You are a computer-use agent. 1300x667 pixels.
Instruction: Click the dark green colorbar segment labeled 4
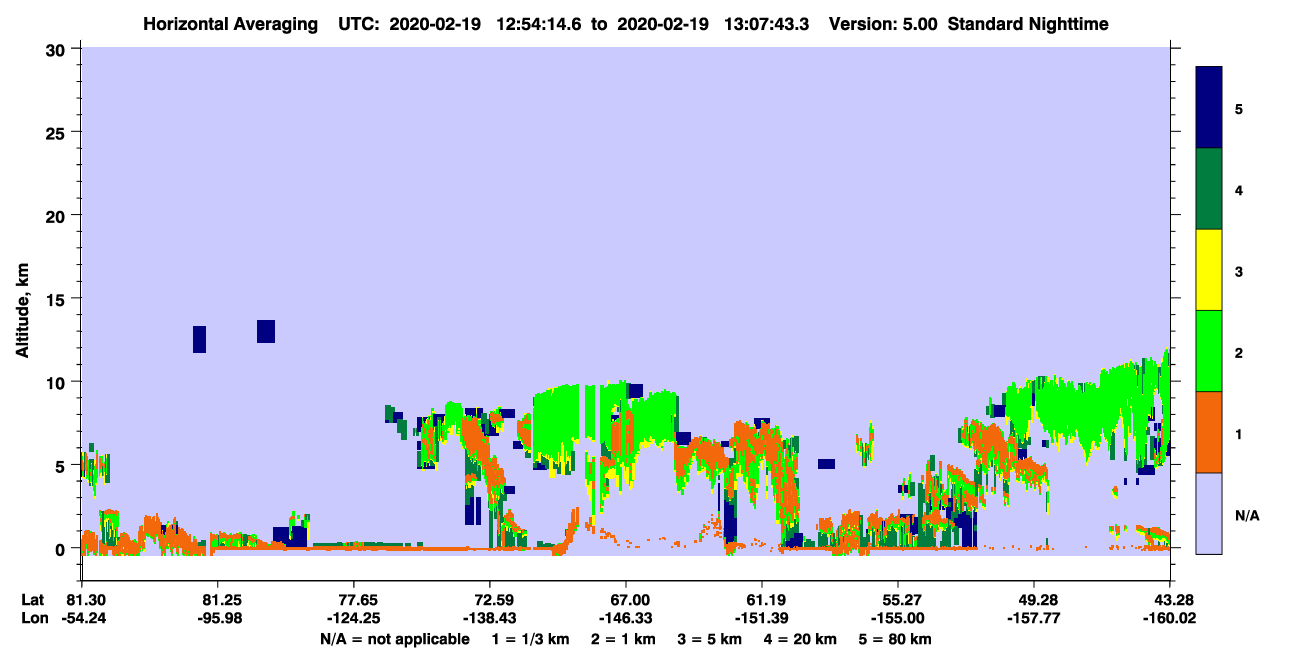(1209, 189)
